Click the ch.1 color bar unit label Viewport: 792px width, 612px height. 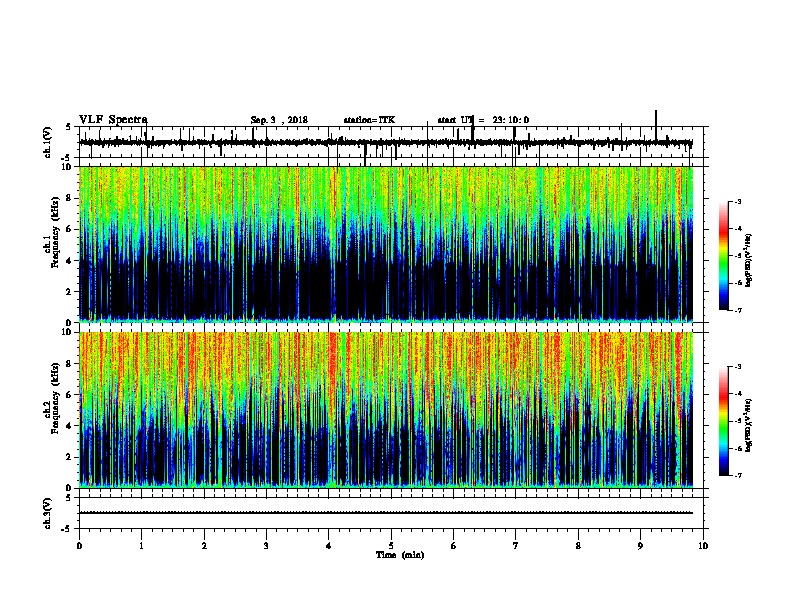pyautogui.click(x=748, y=260)
